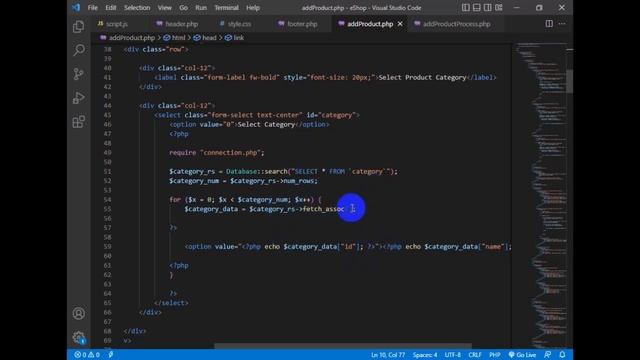
Task: Click "$category_num" on line 52
Action: tap(194, 181)
